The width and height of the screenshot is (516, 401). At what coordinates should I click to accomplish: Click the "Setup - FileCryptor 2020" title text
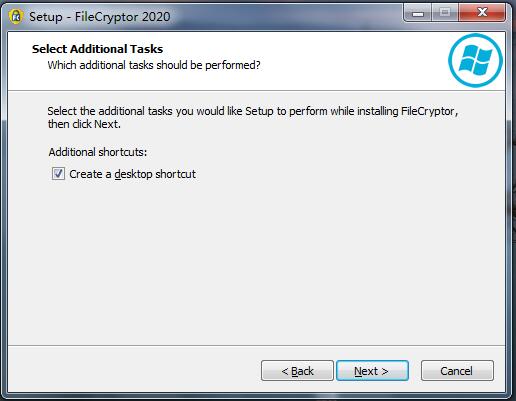pyautogui.click(x=100, y=17)
